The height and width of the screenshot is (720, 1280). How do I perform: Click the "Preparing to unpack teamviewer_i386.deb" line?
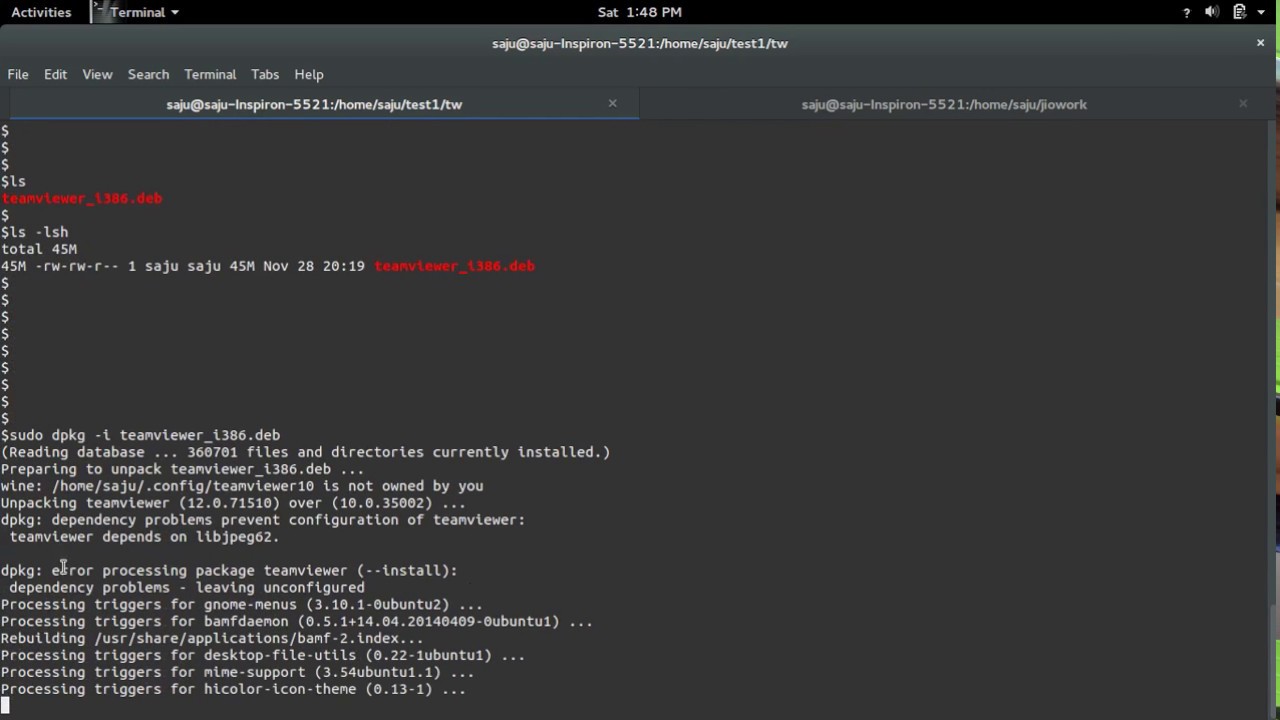click(x=182, y=469)
